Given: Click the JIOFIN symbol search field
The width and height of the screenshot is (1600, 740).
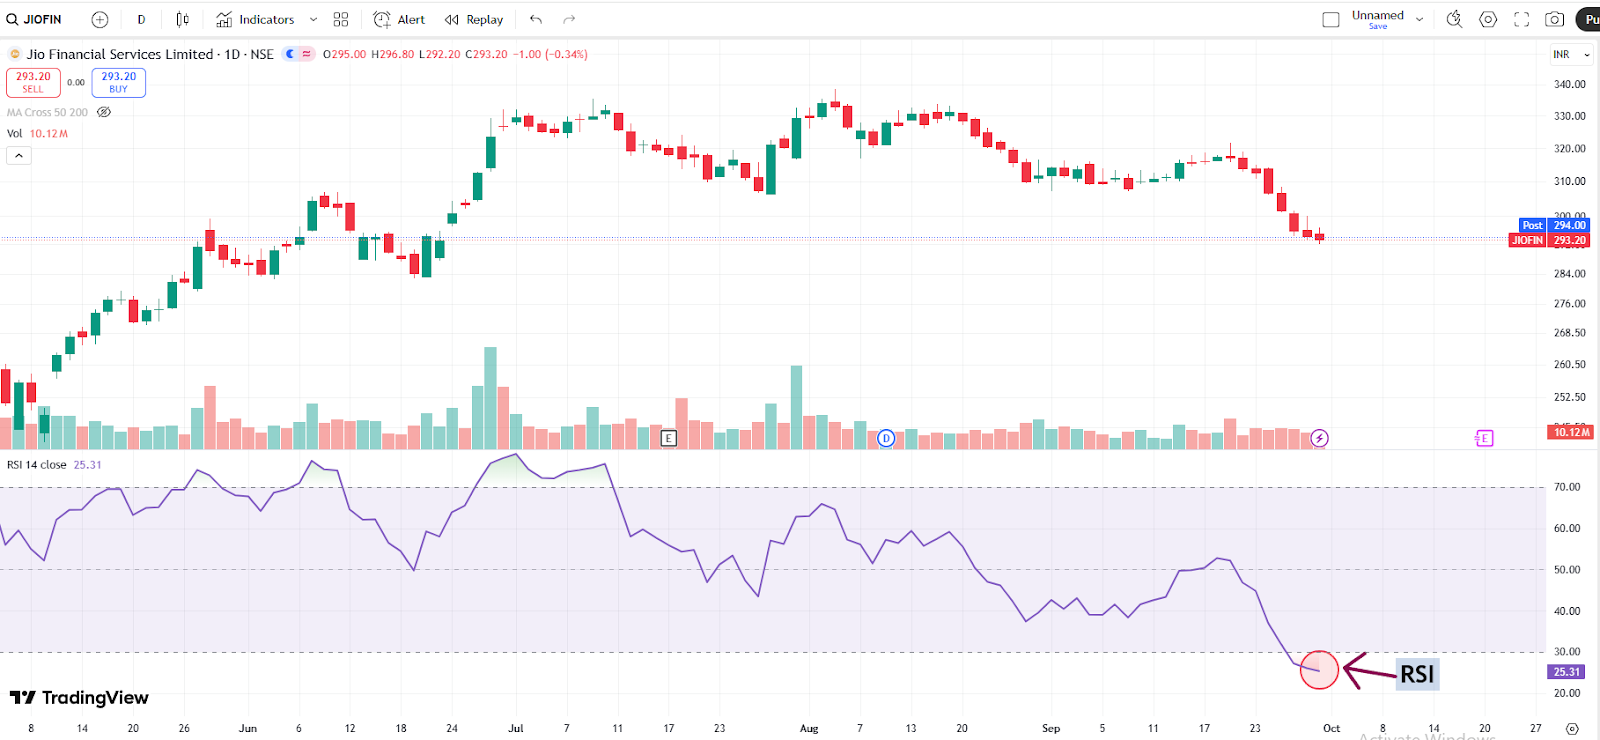Looking at the screenshot, I should coord(35,19).
